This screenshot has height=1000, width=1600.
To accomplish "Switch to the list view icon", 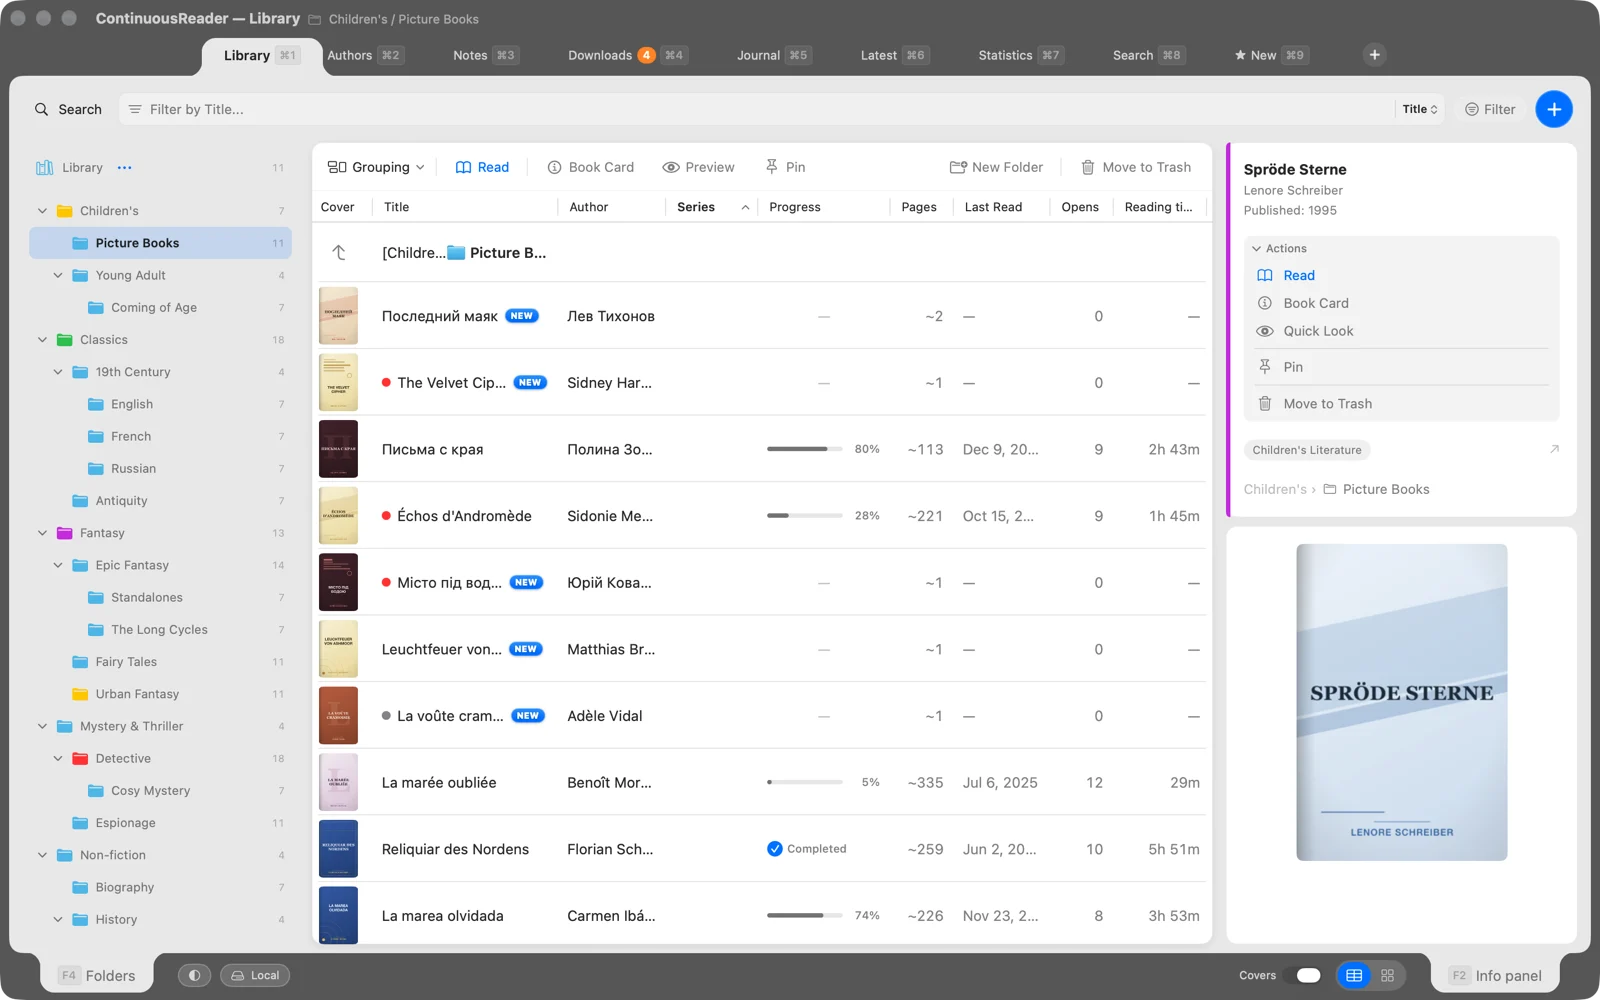I will (1354, 975).
